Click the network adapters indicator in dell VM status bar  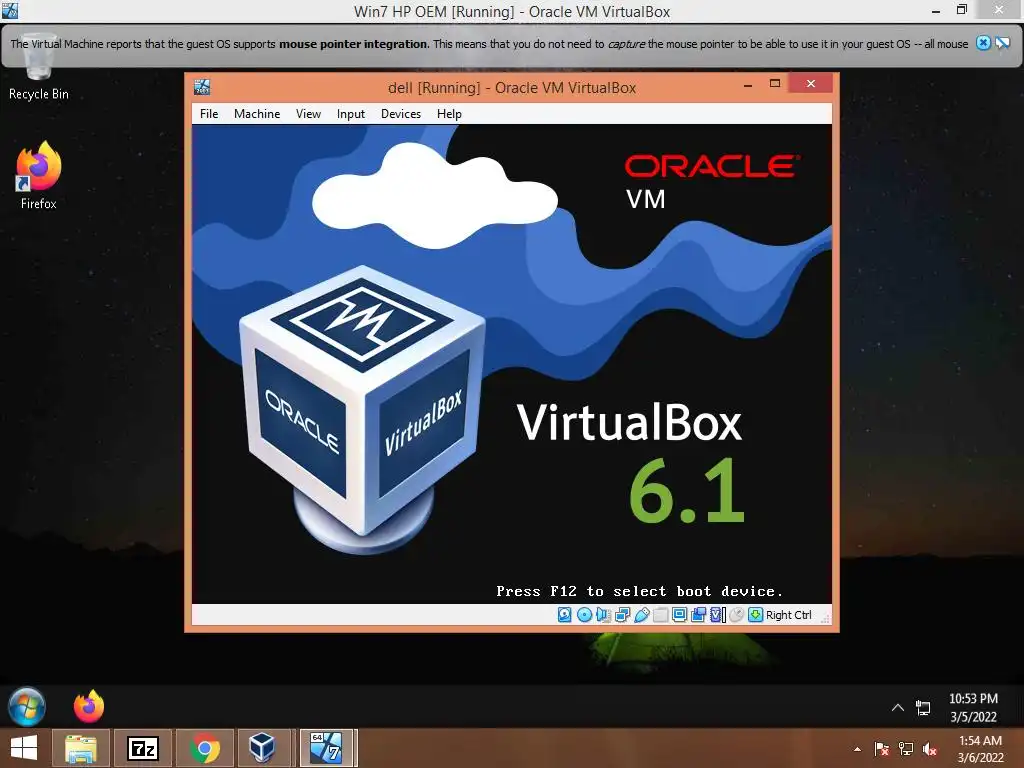(x=622, y=615)
